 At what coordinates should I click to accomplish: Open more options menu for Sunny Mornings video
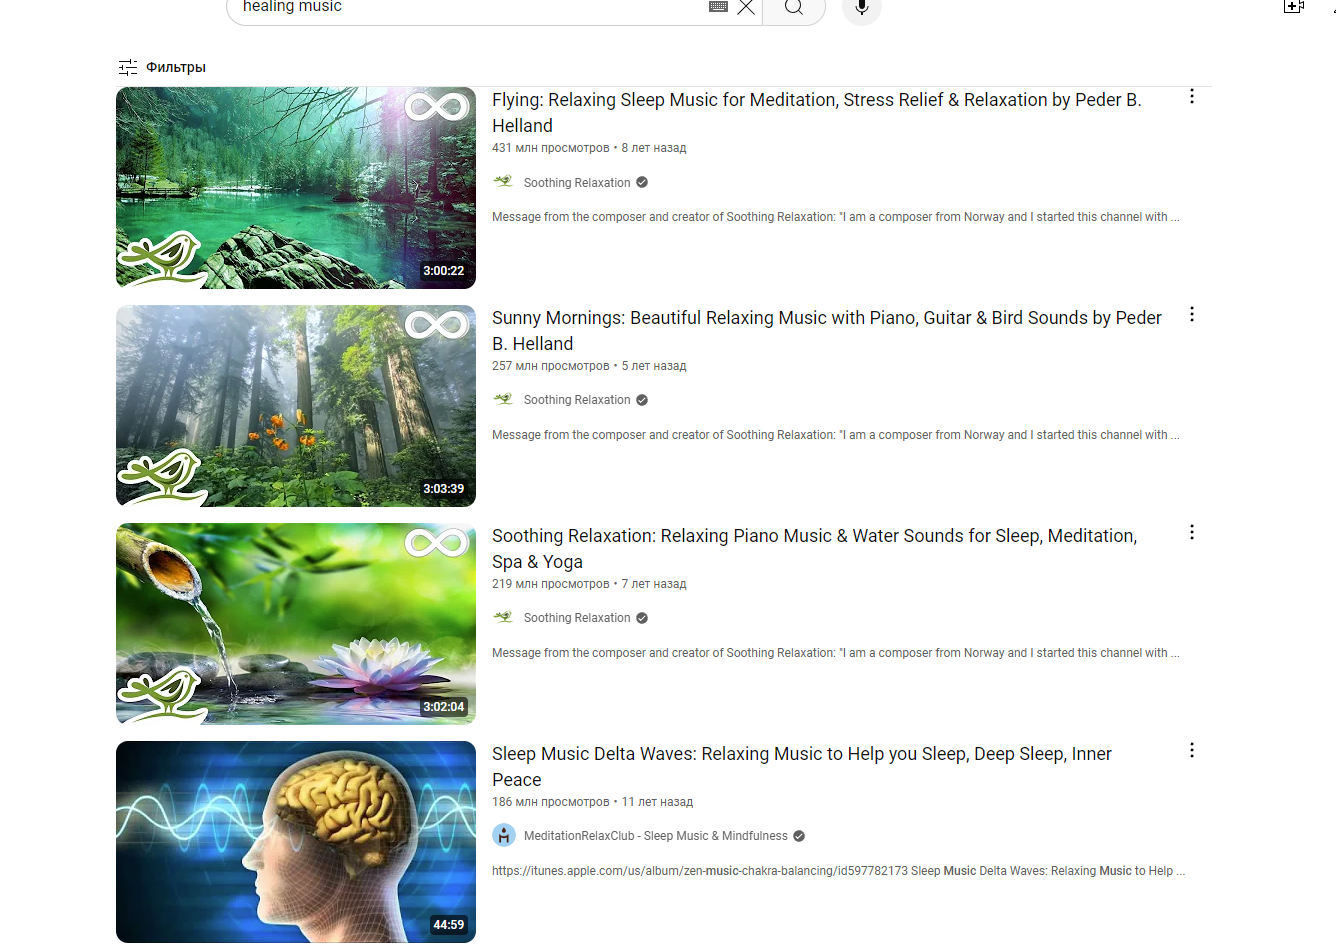[1192, 315]
